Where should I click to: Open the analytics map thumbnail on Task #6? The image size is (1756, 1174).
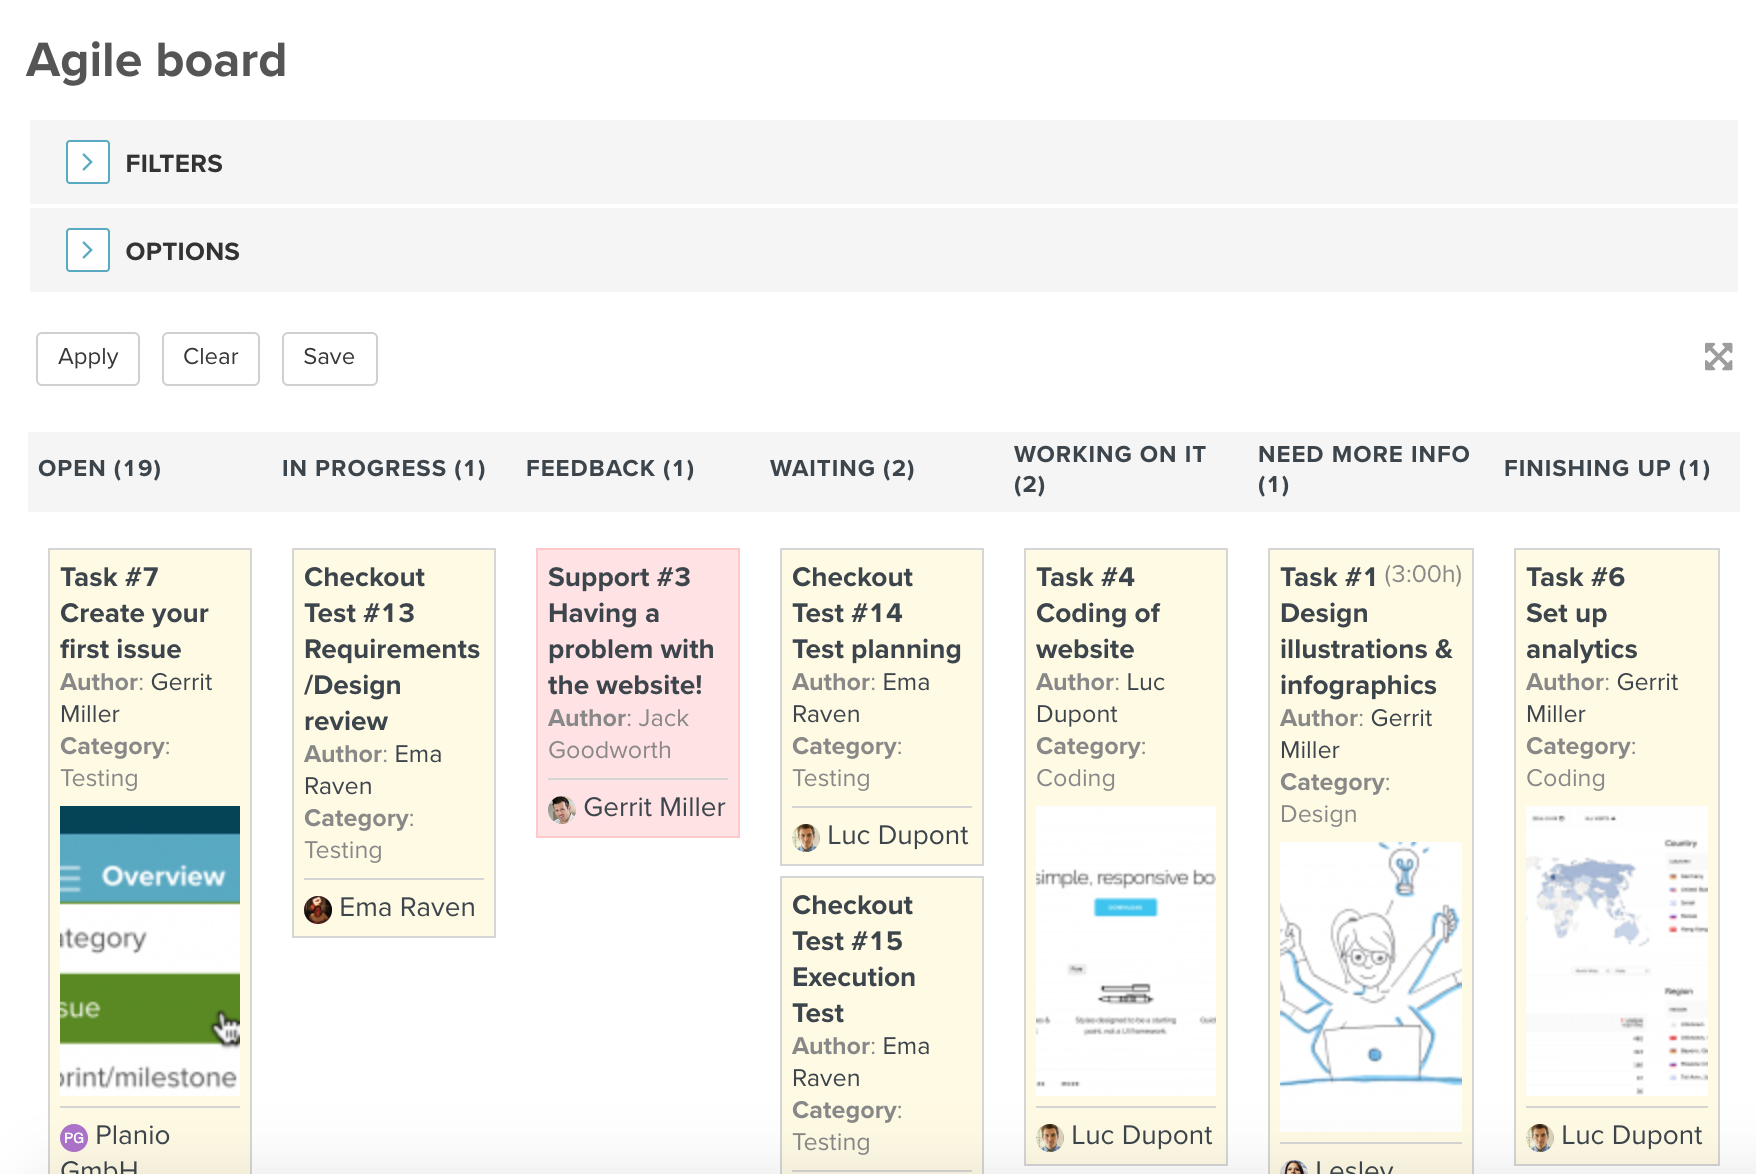(x=1617, y=950)
